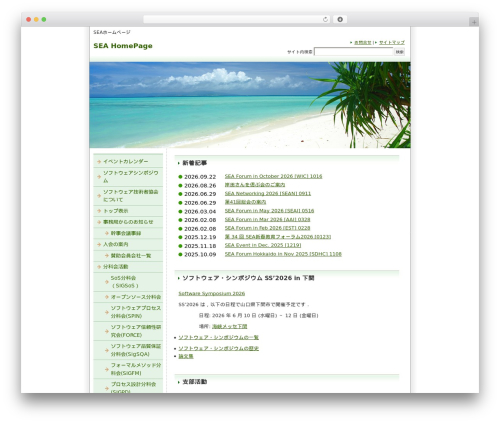Screen dimensions: 500x423
Task: Click the 検索 search button
Action: 399,52
